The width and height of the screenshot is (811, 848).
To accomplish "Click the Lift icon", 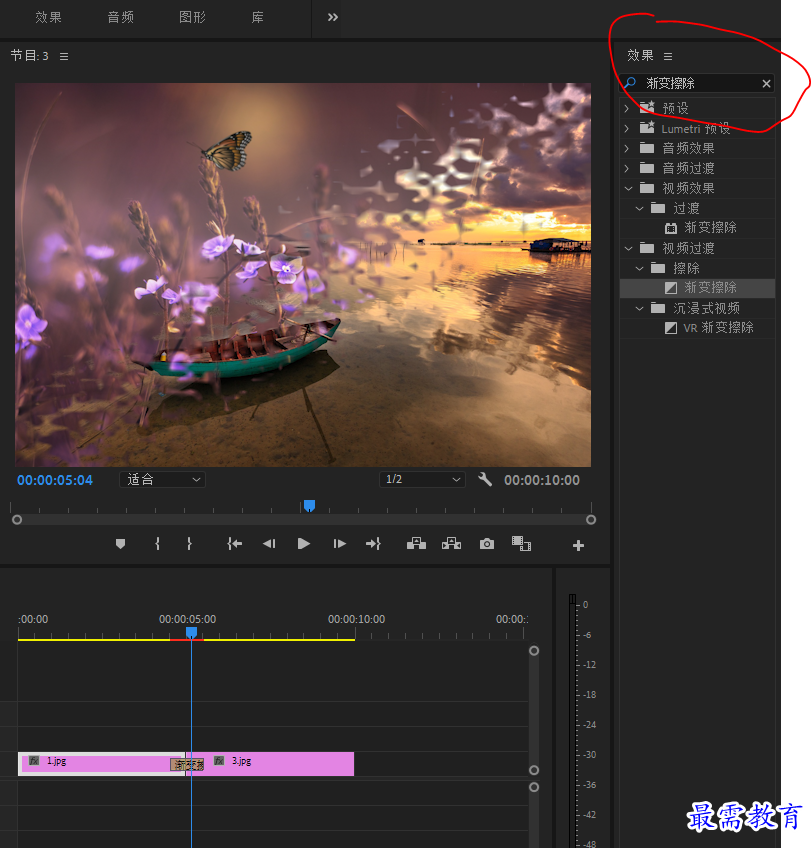I will [x=416, y=544].
